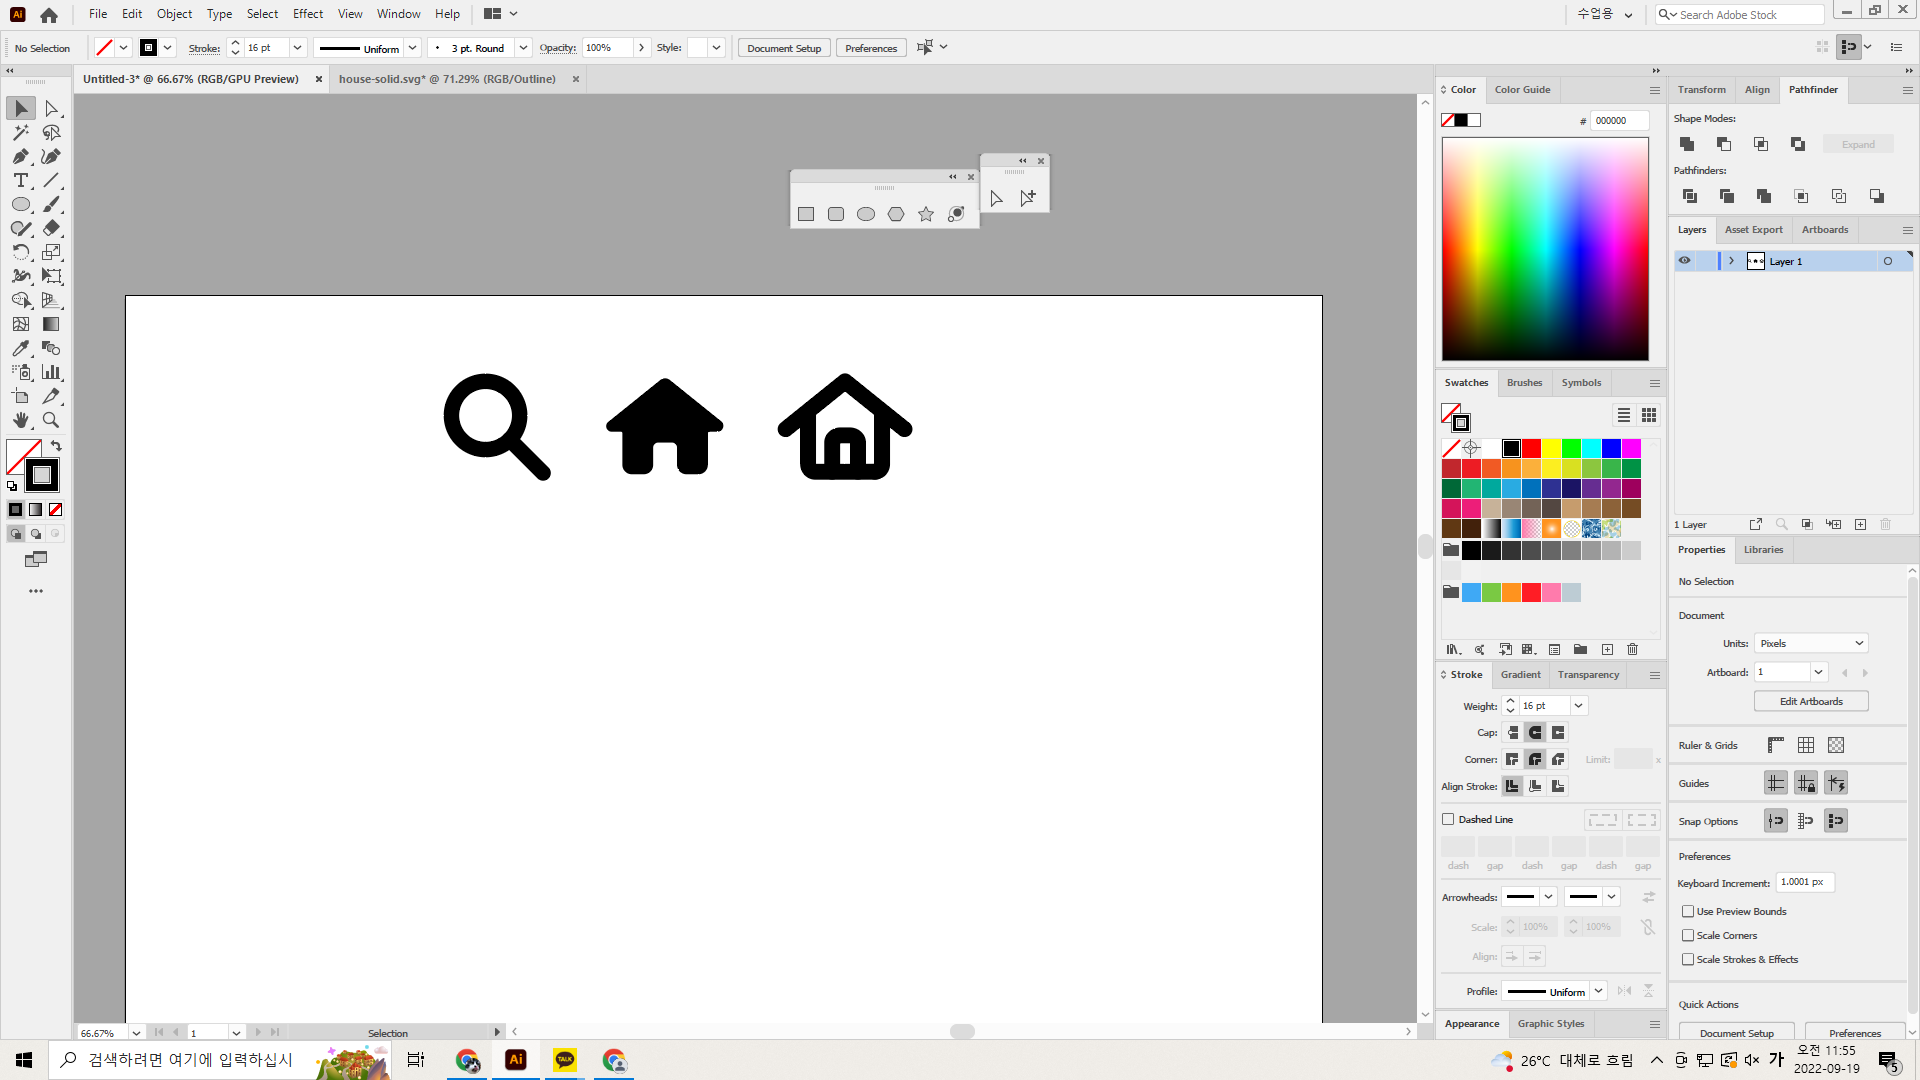Image resolution: width=1920 pixels, height=1080 pixels.
Task: Open the Window menu
Action: (398, 14)
